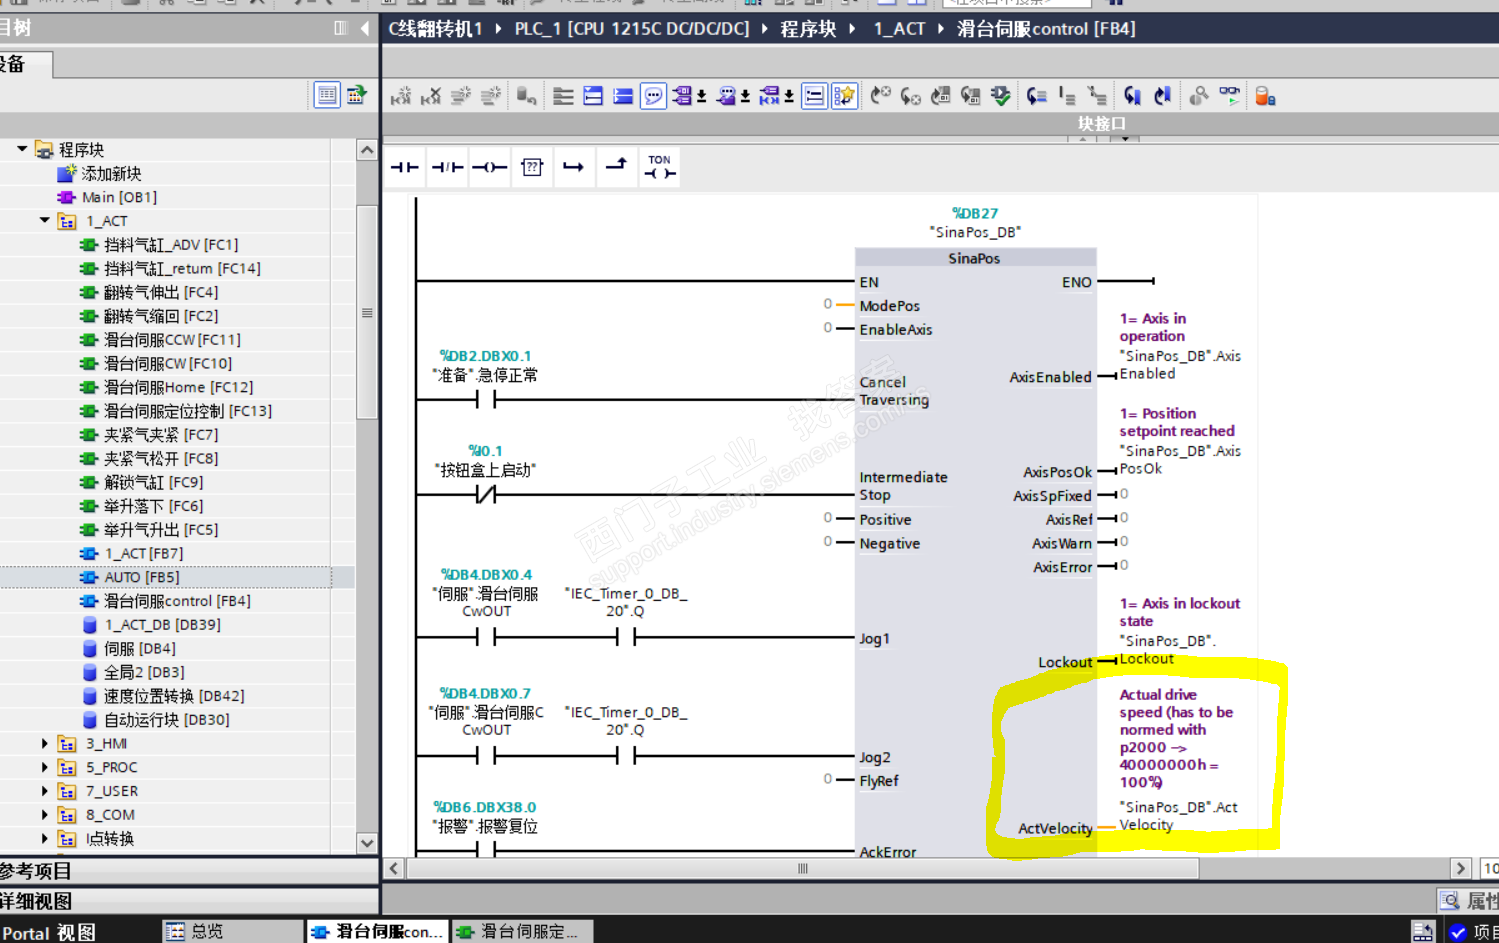Viewport: 1499px width, 943px height.
Task: Expand the I点转换 folder
Action: click(x=45, y=838)
